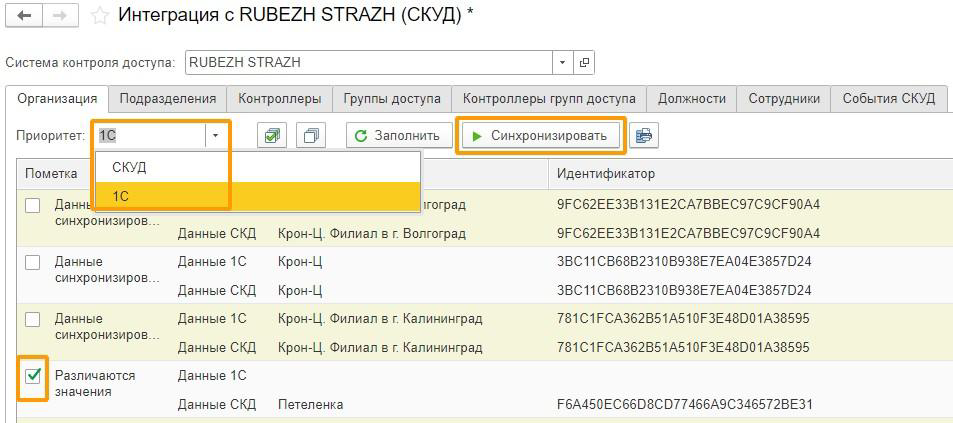This screenshot has height=423, width=953.
Task: Click the Идентификатор column header
Action: pyautogui.click(x=605, y=173)
